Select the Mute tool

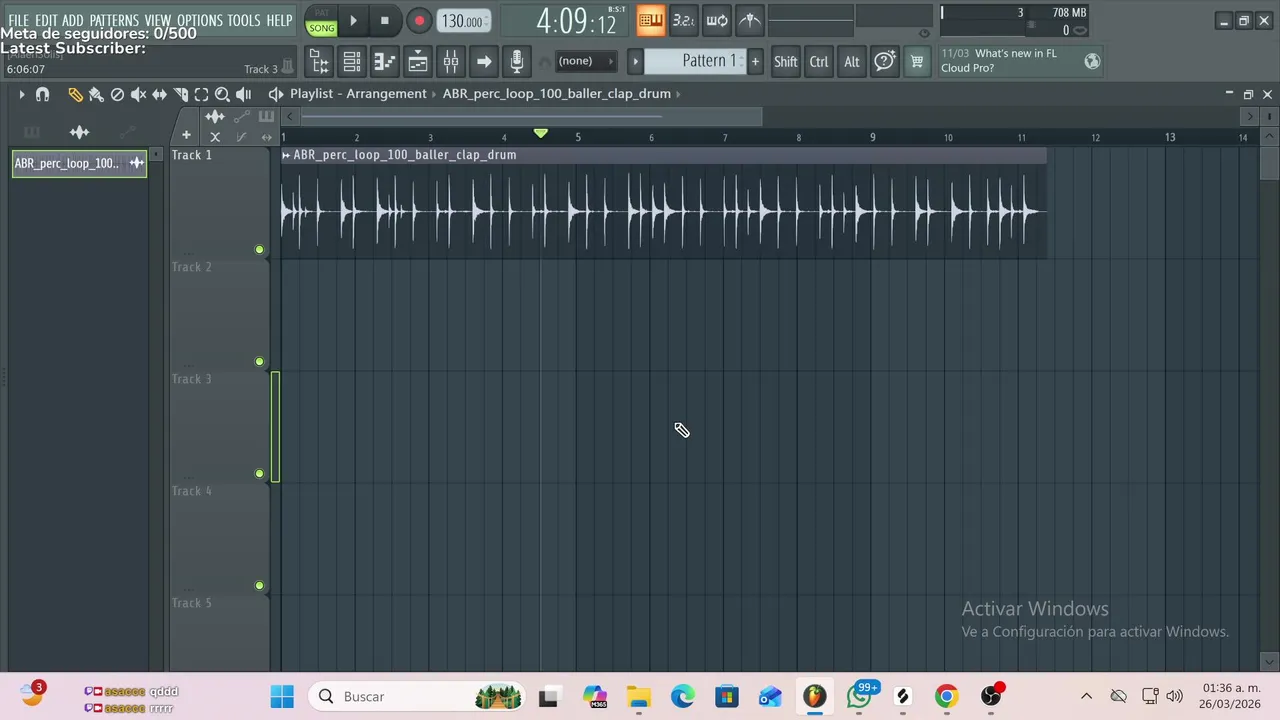(138, 94)
